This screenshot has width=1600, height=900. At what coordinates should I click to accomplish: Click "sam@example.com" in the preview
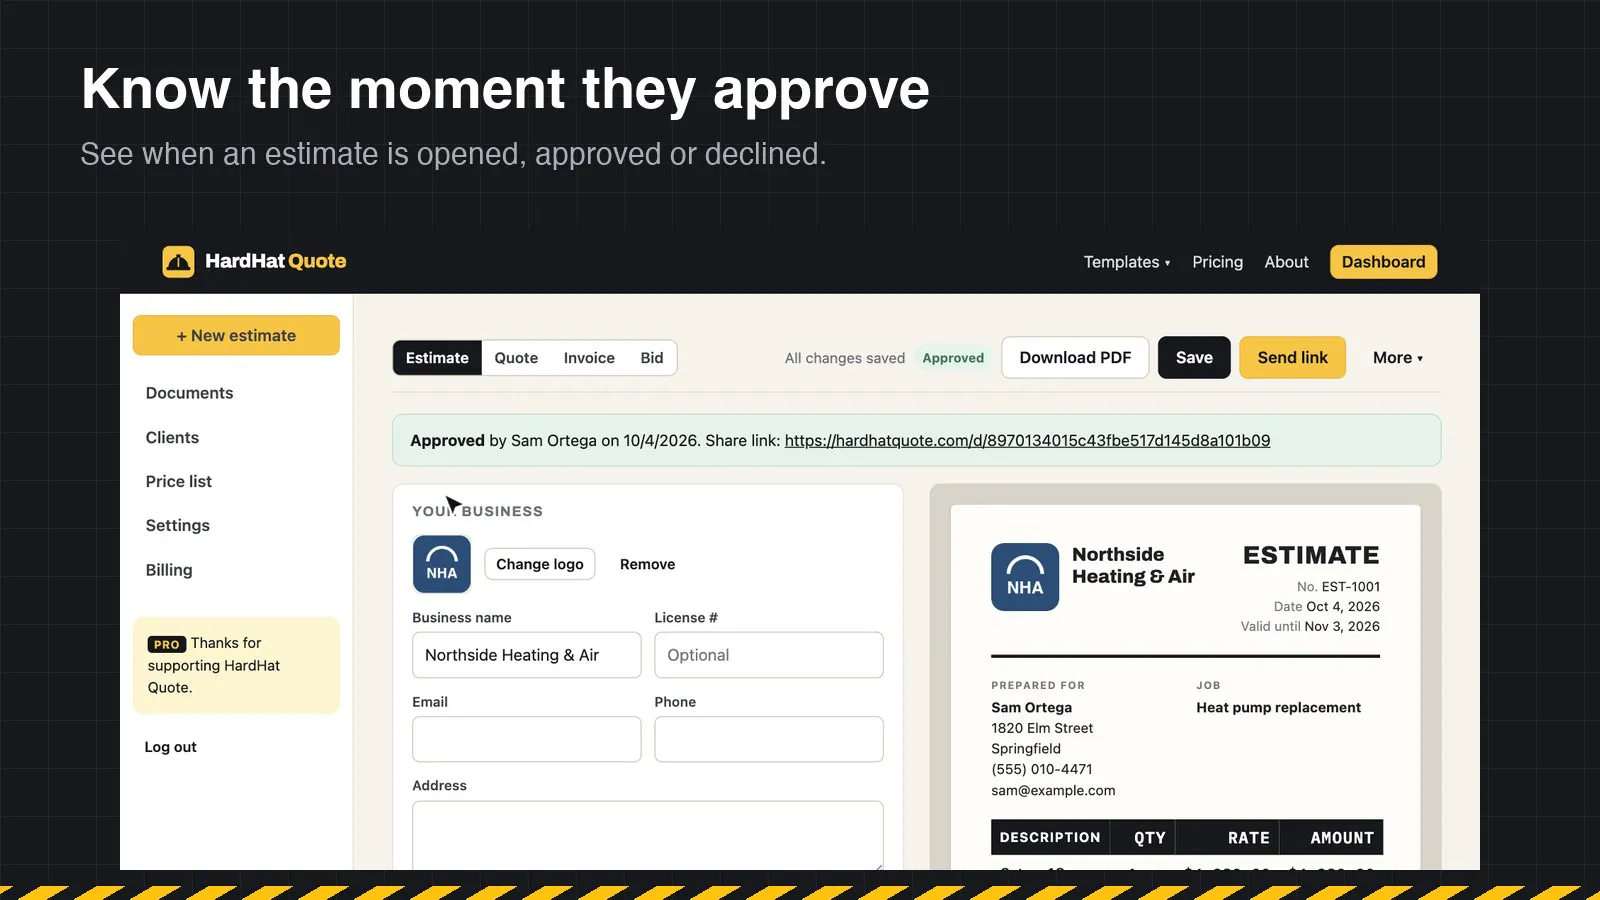click(1053, 790)
